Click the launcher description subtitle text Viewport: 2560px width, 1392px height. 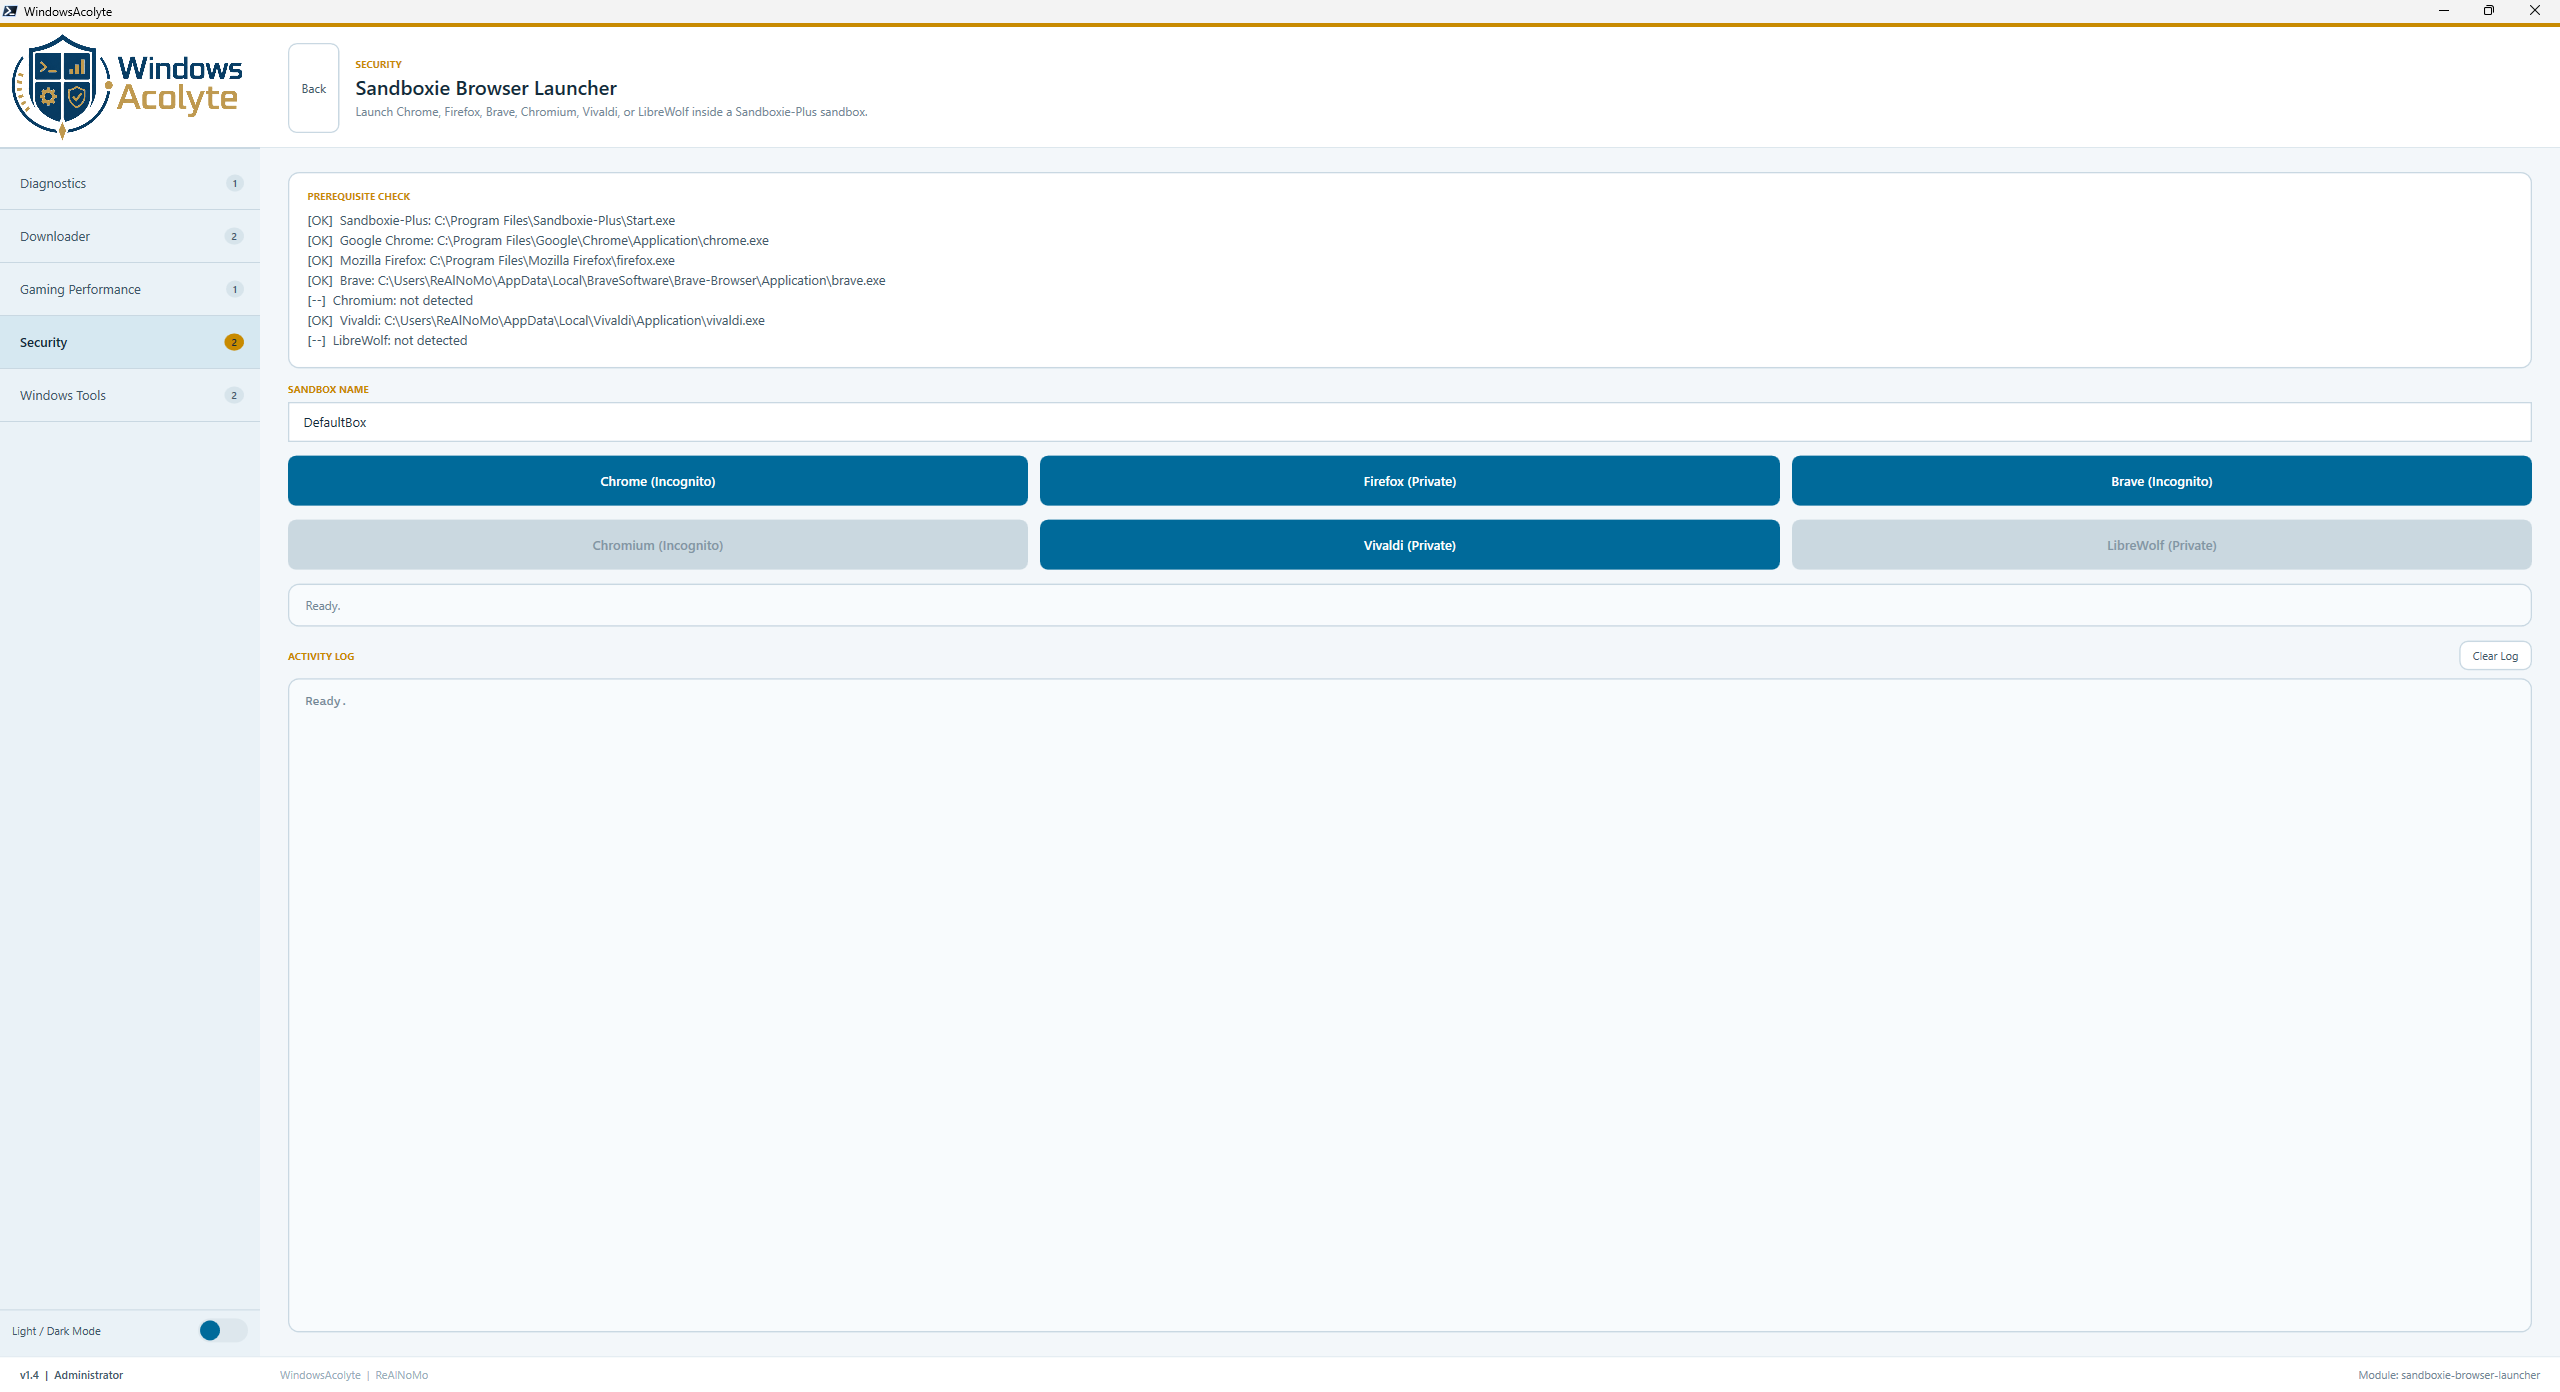coord(611,112)
